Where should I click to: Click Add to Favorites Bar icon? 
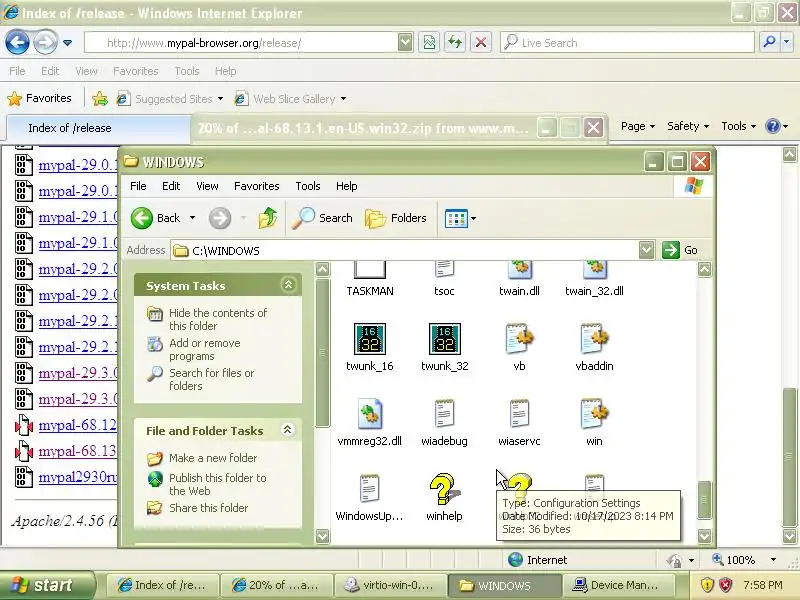point(100,98)
